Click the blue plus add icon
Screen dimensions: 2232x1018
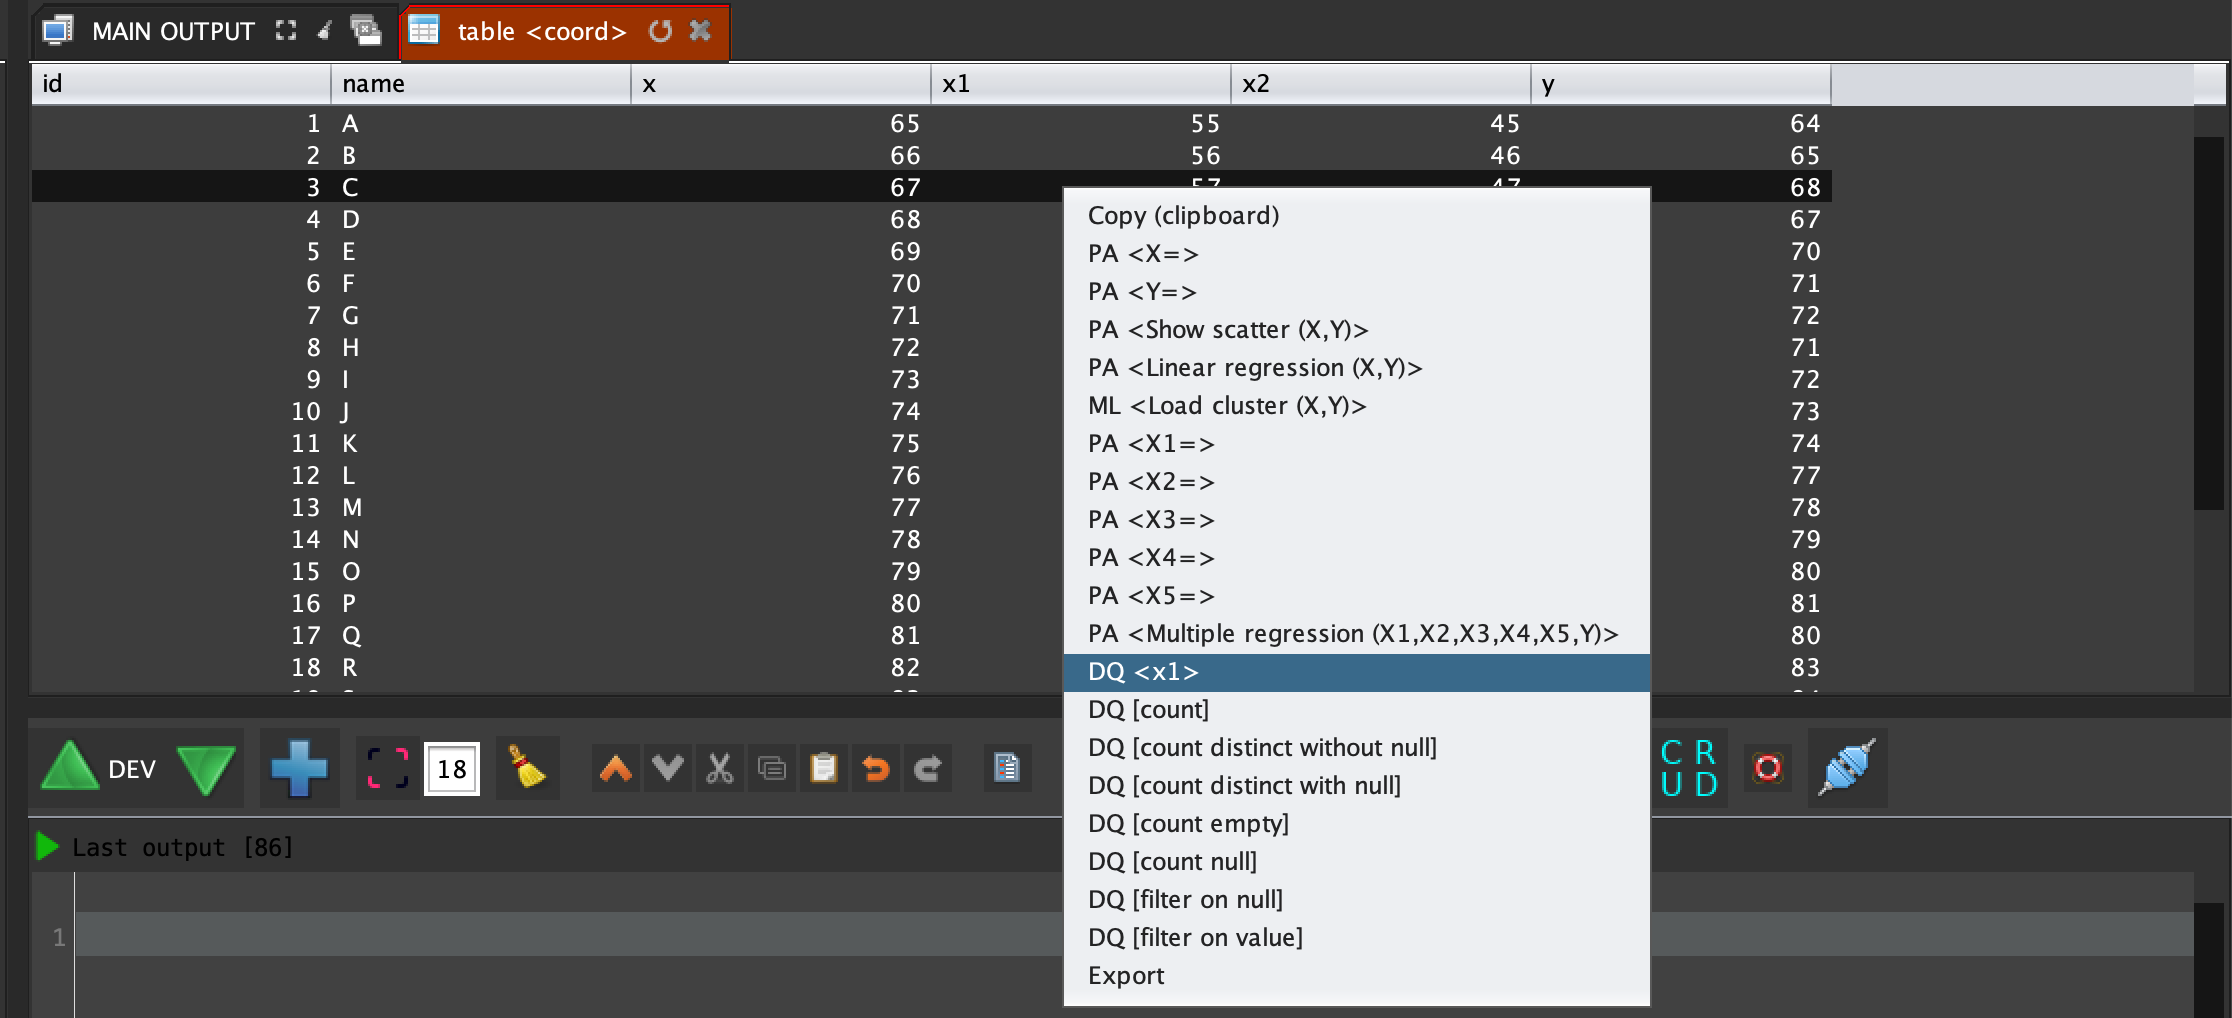click(x=299, y=768)
